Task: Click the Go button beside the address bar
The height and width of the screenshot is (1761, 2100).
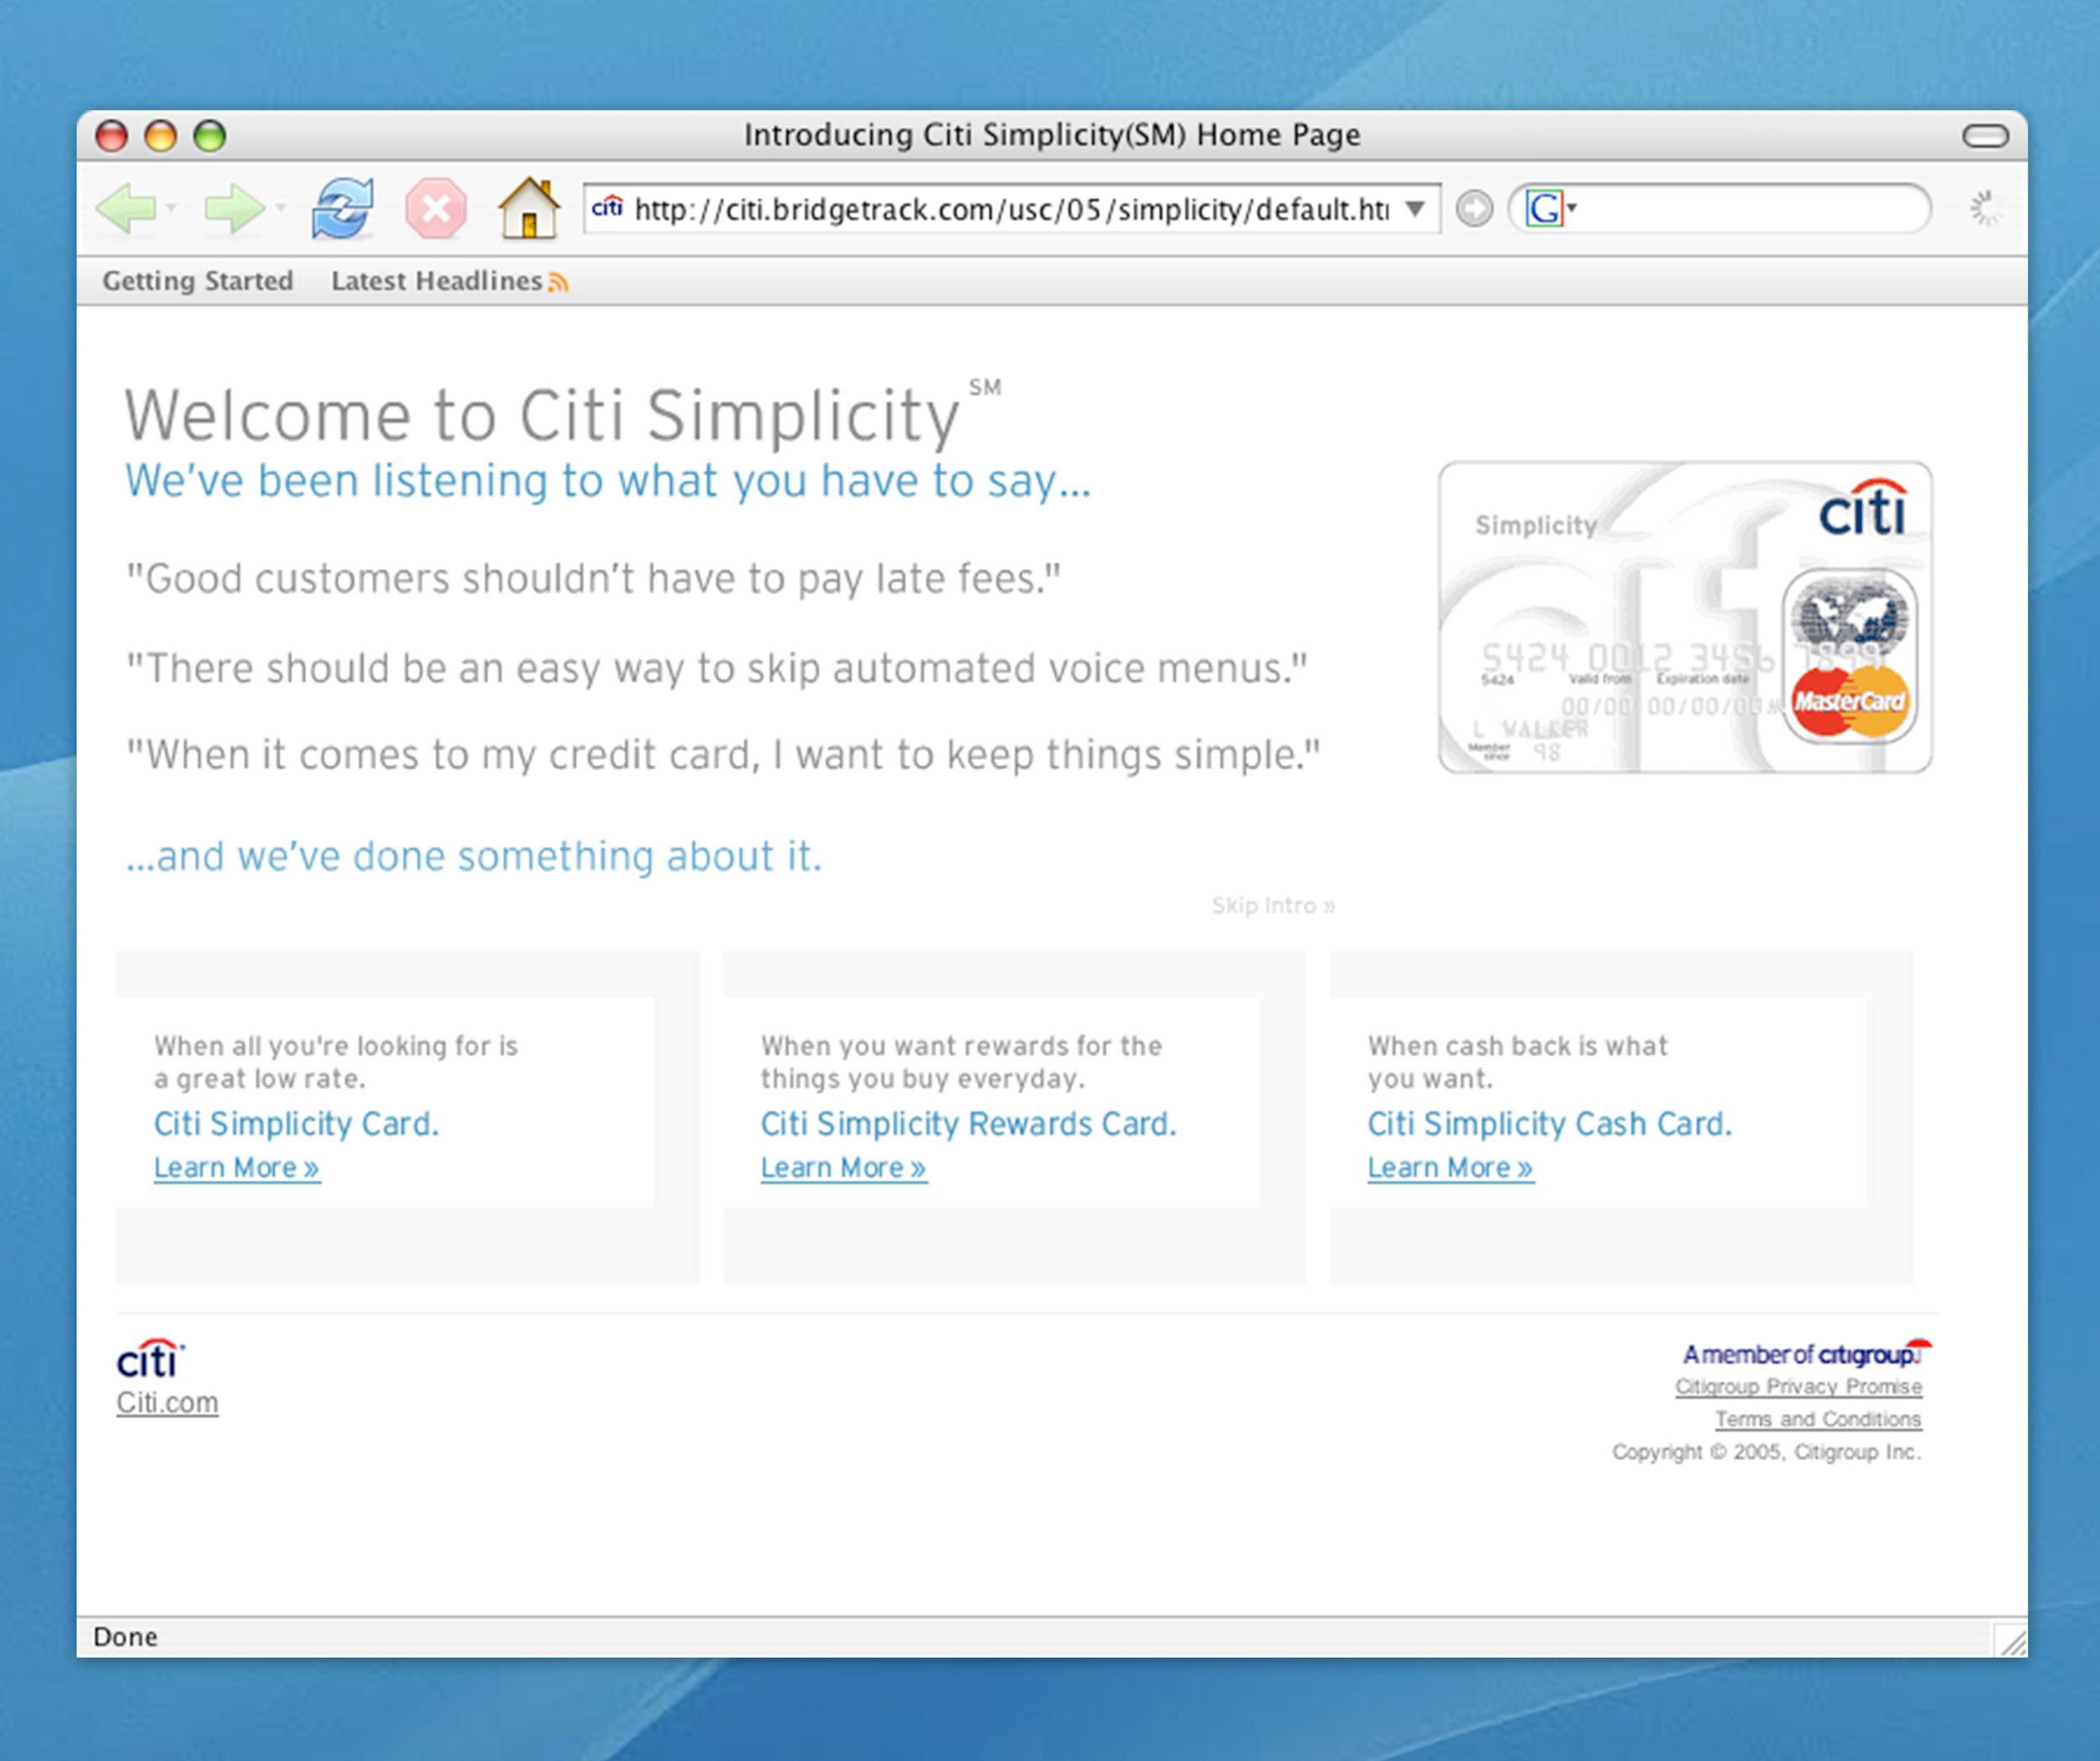Action: 1474,209
